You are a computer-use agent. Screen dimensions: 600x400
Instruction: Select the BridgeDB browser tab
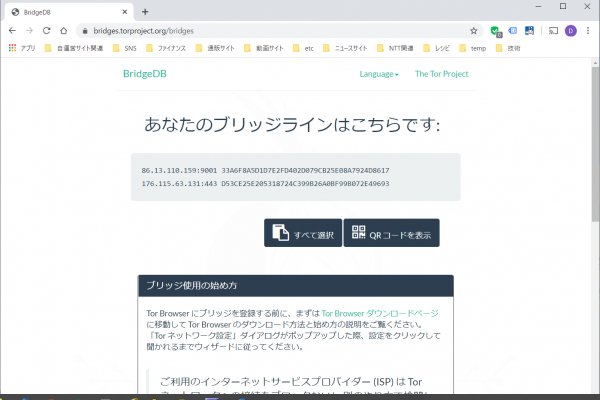coord(65,11)
